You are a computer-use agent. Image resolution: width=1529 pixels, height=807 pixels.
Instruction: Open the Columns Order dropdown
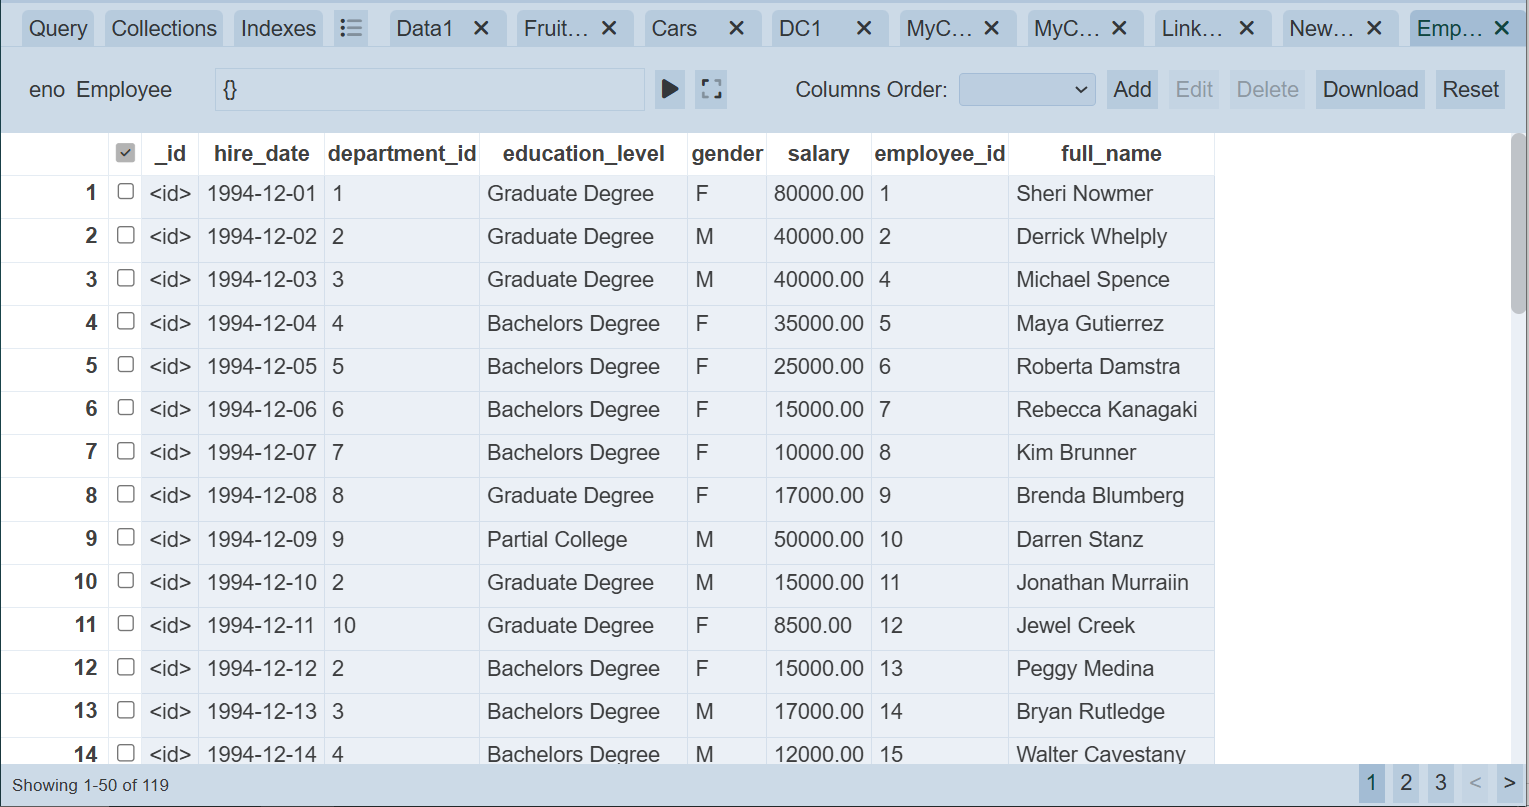point(1027,89)
